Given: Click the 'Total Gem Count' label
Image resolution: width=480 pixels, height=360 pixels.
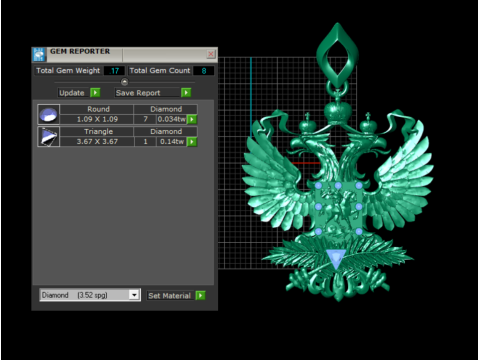Looking at the screenshot, I should [x=160, y=71].
